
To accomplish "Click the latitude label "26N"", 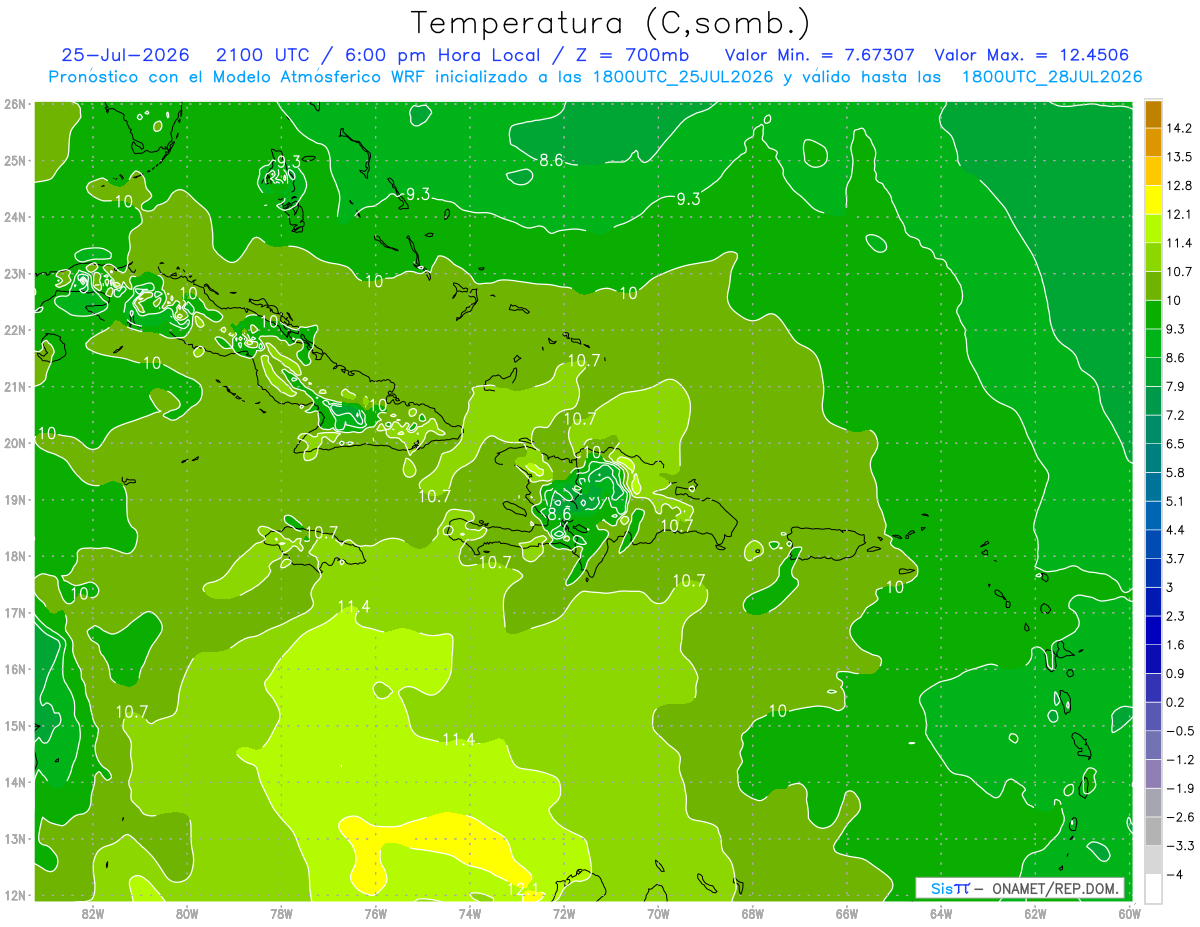I will point(14,104).
